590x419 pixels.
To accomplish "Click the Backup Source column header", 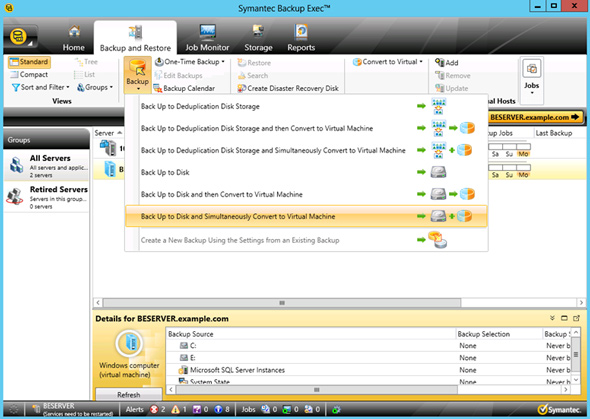I will pyautogui.click(x=310, y=334).
